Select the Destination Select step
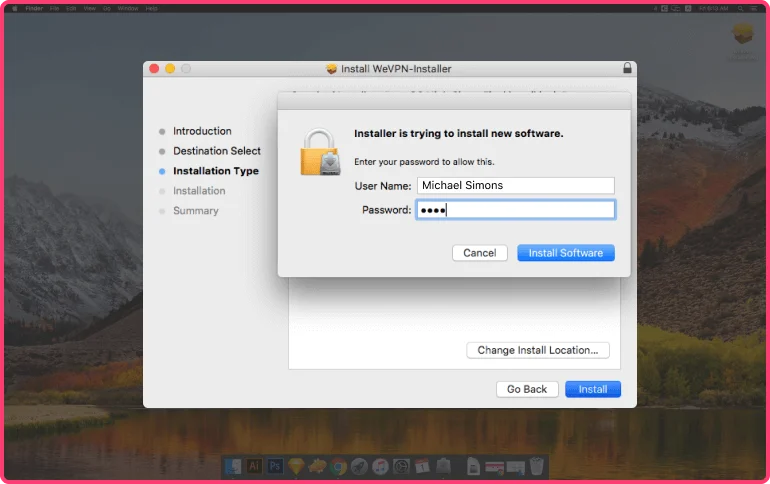Viewport: 770px width, 484px height. tap(217, 151)
